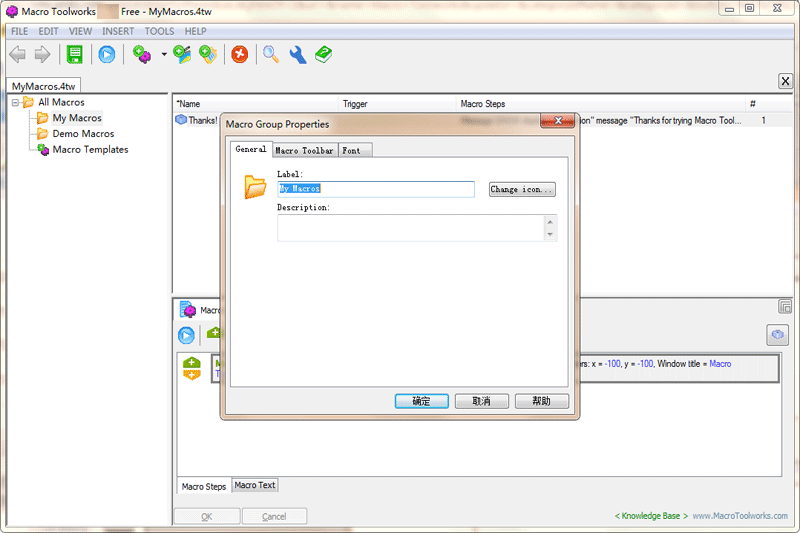Switch to the Macro Text tab
The image size is (800, 533).
pyautogui.click(x=255, y=485)
